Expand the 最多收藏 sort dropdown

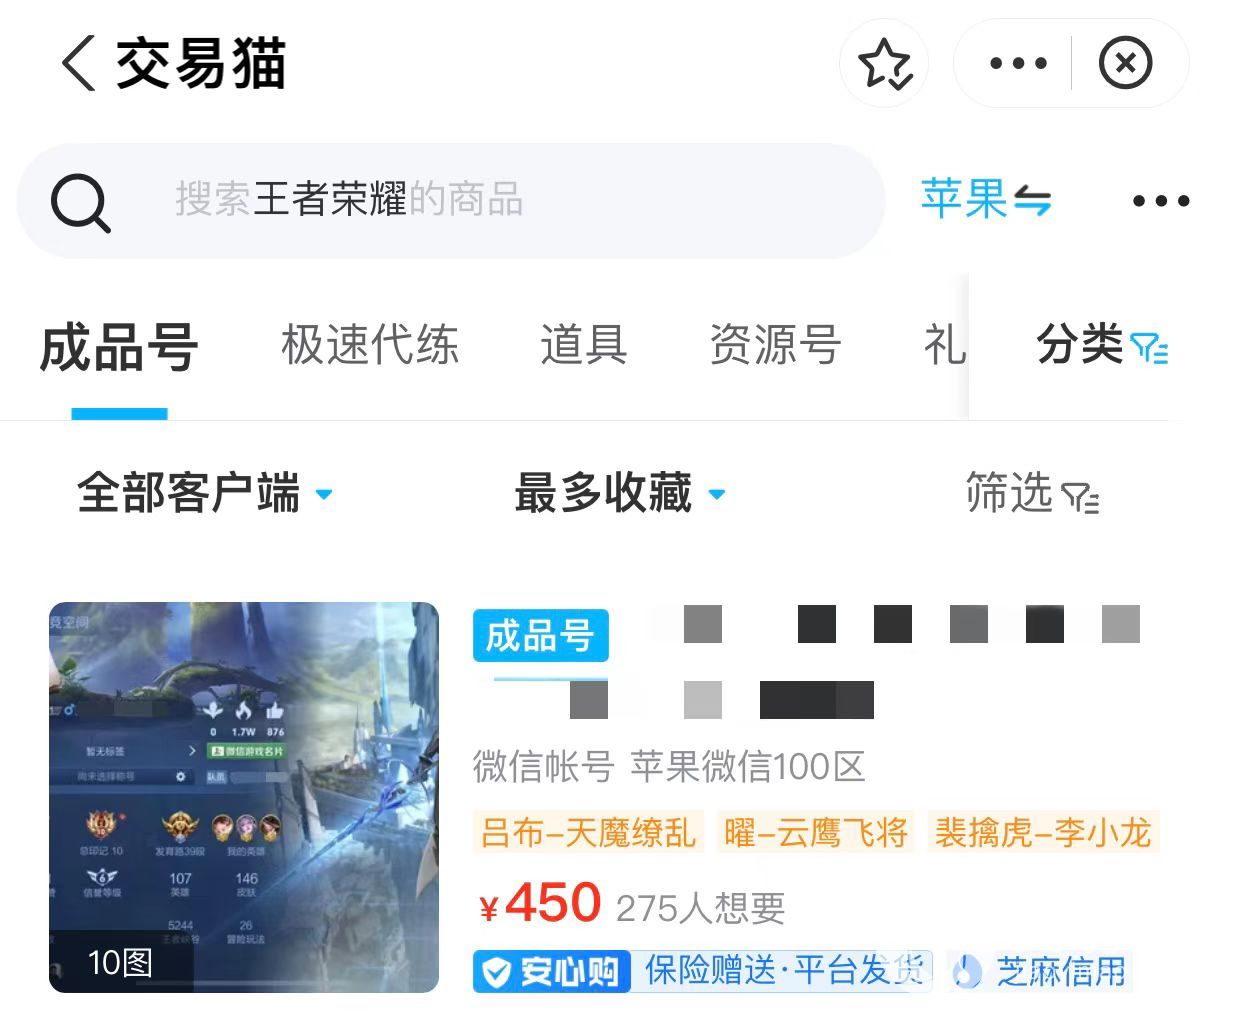coord(620,493)
